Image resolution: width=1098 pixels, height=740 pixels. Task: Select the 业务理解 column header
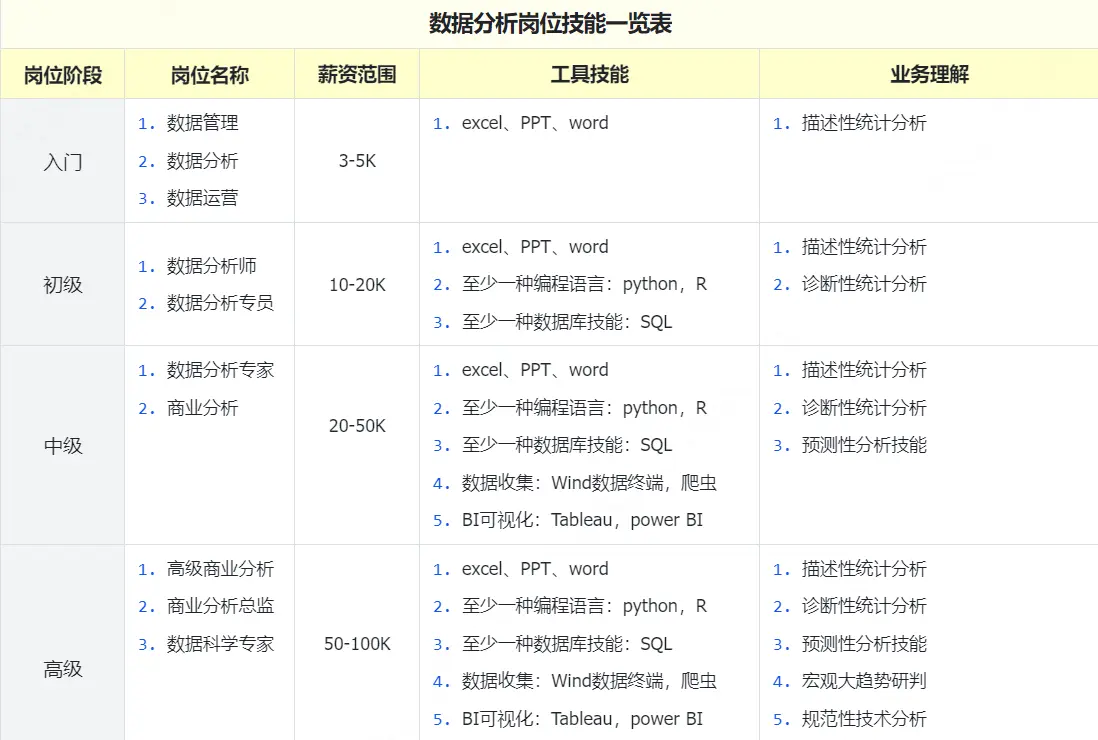coord(929,75)
